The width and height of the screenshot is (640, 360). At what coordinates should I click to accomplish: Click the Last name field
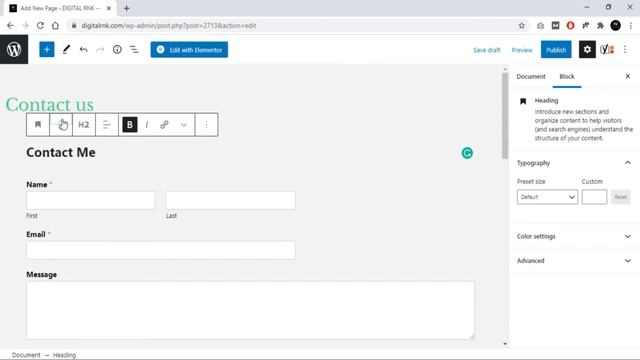pyautogui.click(x=231, y=200)
